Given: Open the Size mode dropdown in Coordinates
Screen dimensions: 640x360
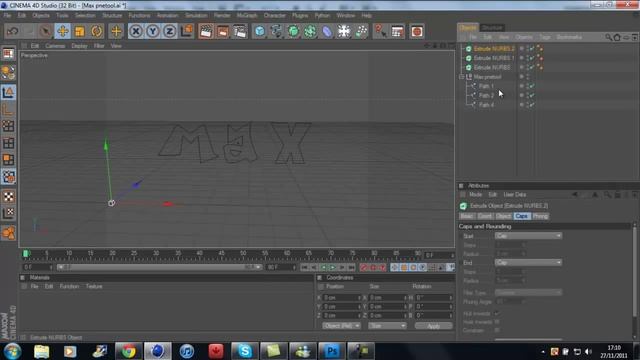Looking at the screenshot, I should 387,326.
